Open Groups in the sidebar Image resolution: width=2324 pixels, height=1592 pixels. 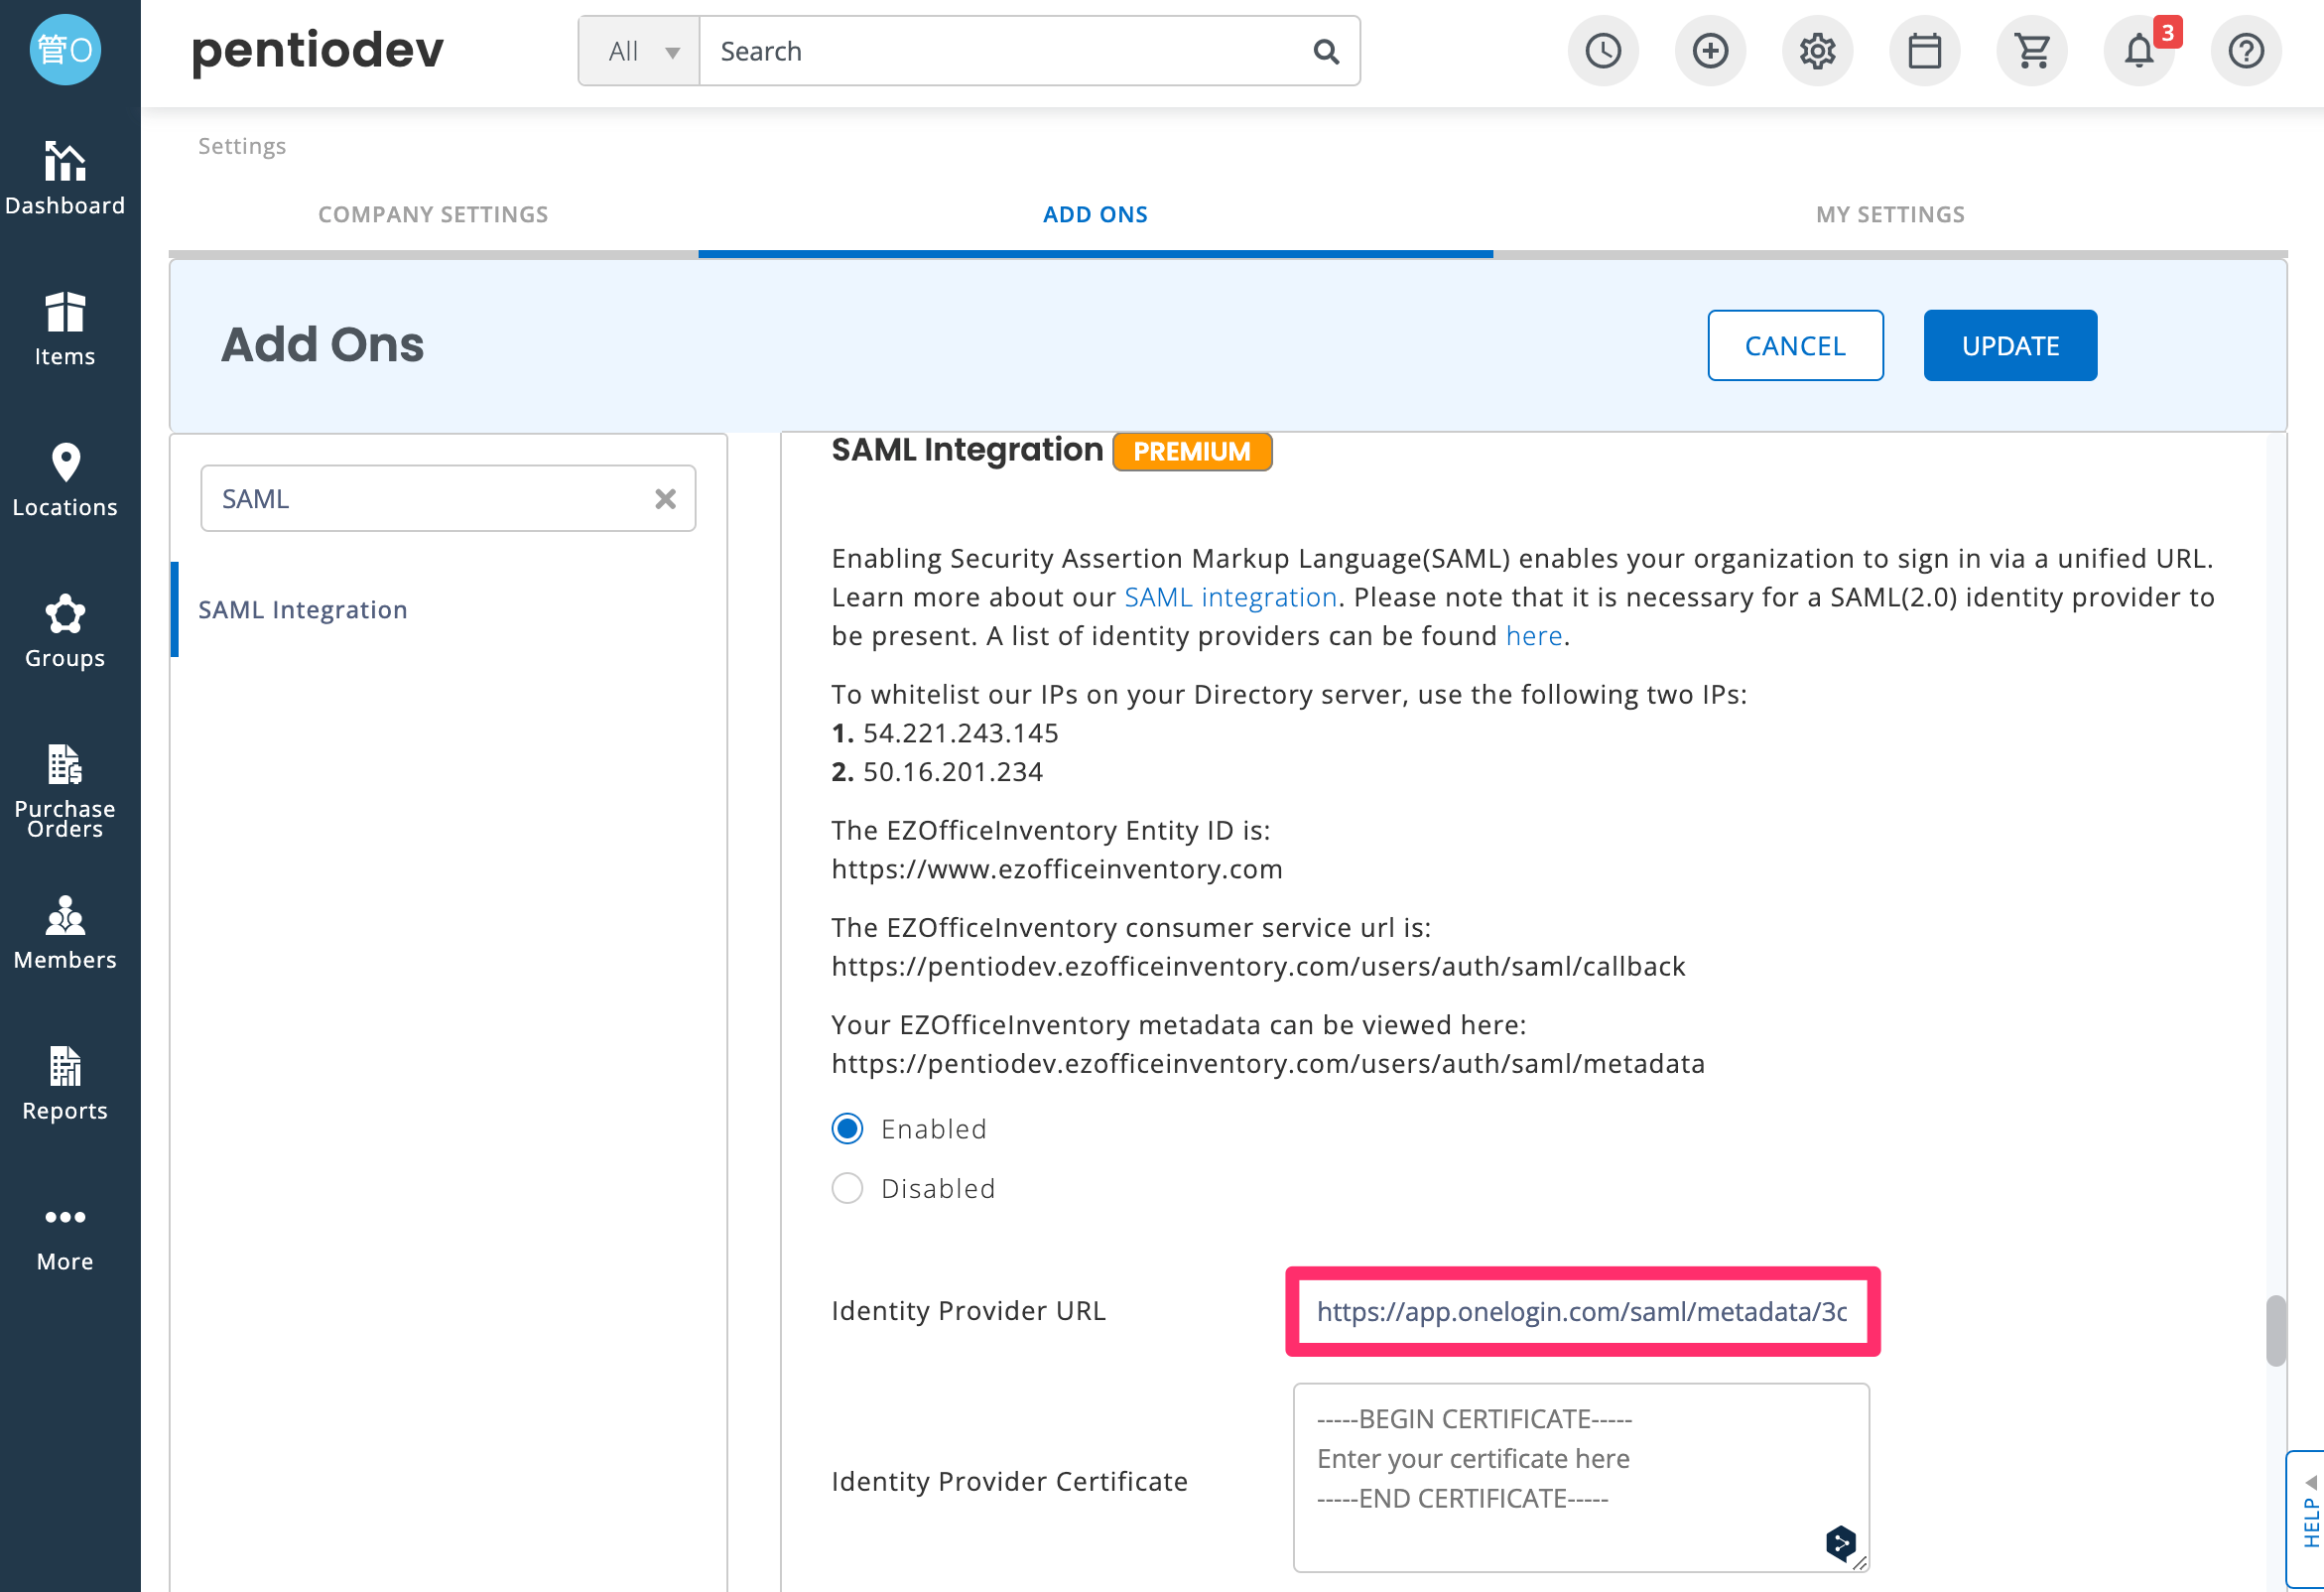[65, 632]
